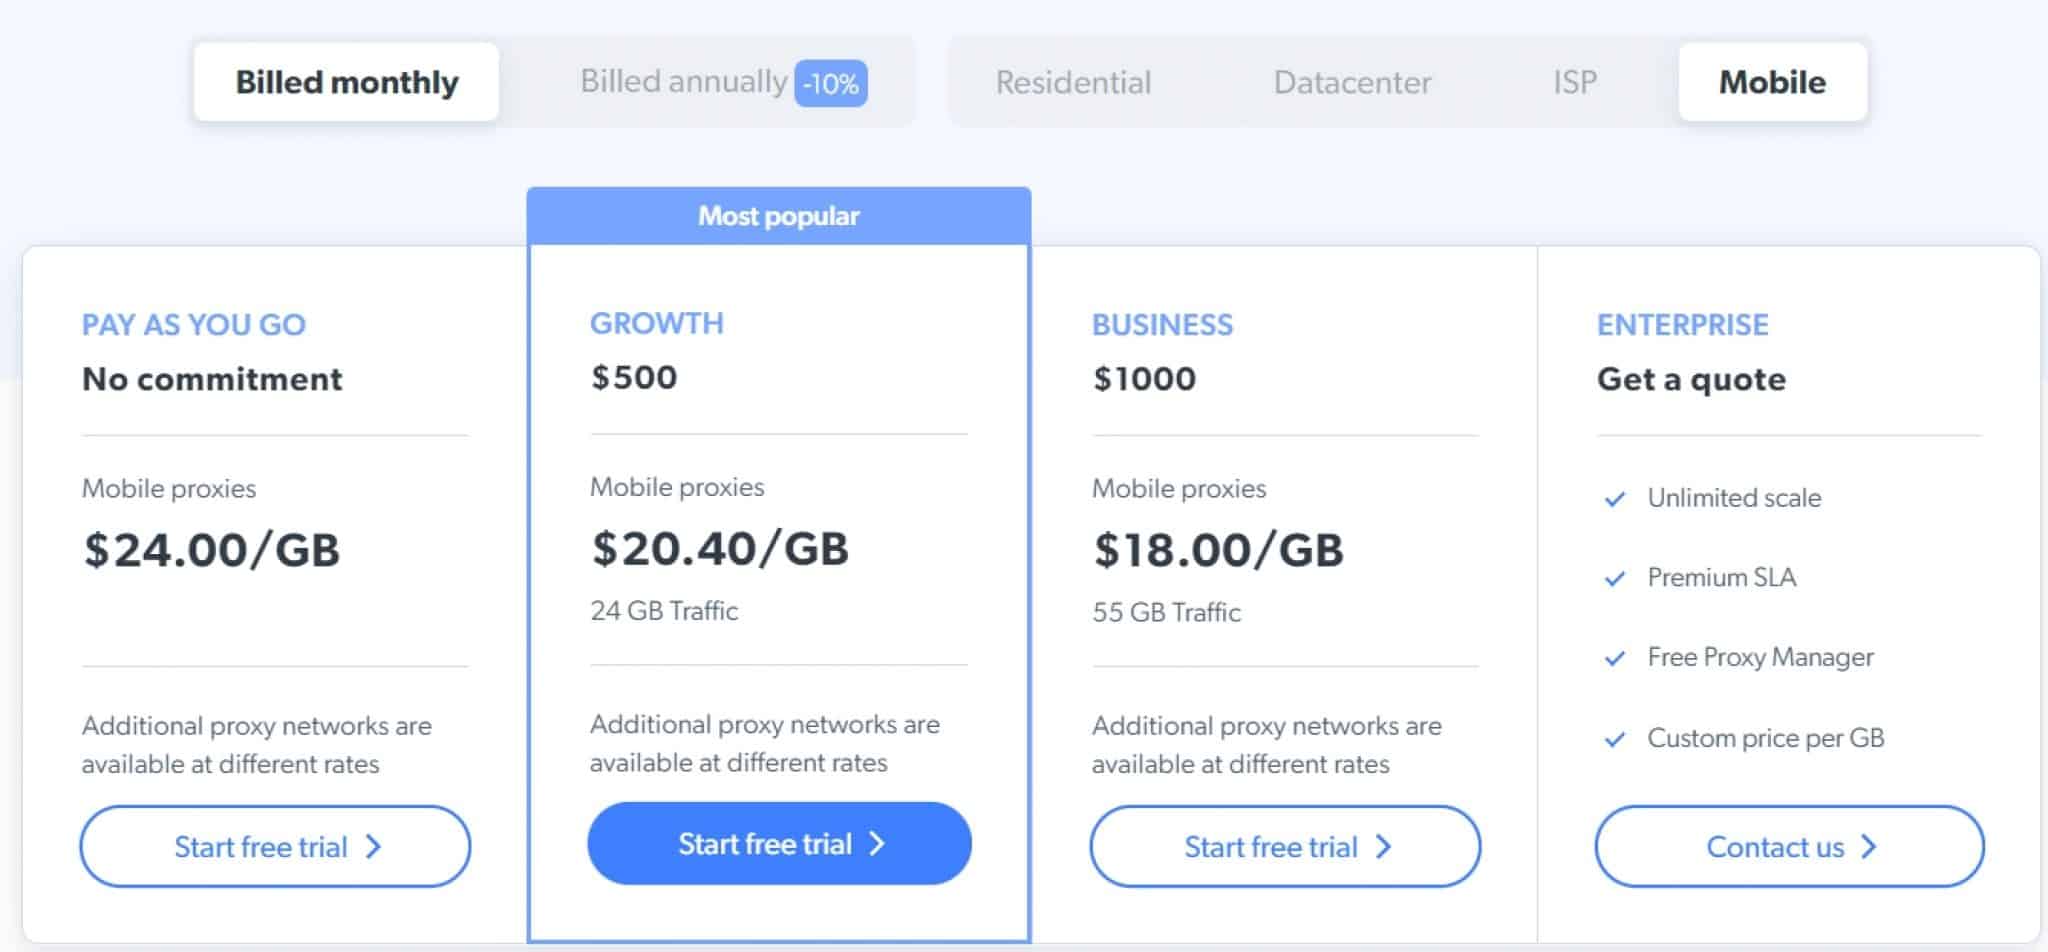This screenshot has width=2048, height=952.
Task: Start free trial for the Growth plan
Action: pos(778,844)
